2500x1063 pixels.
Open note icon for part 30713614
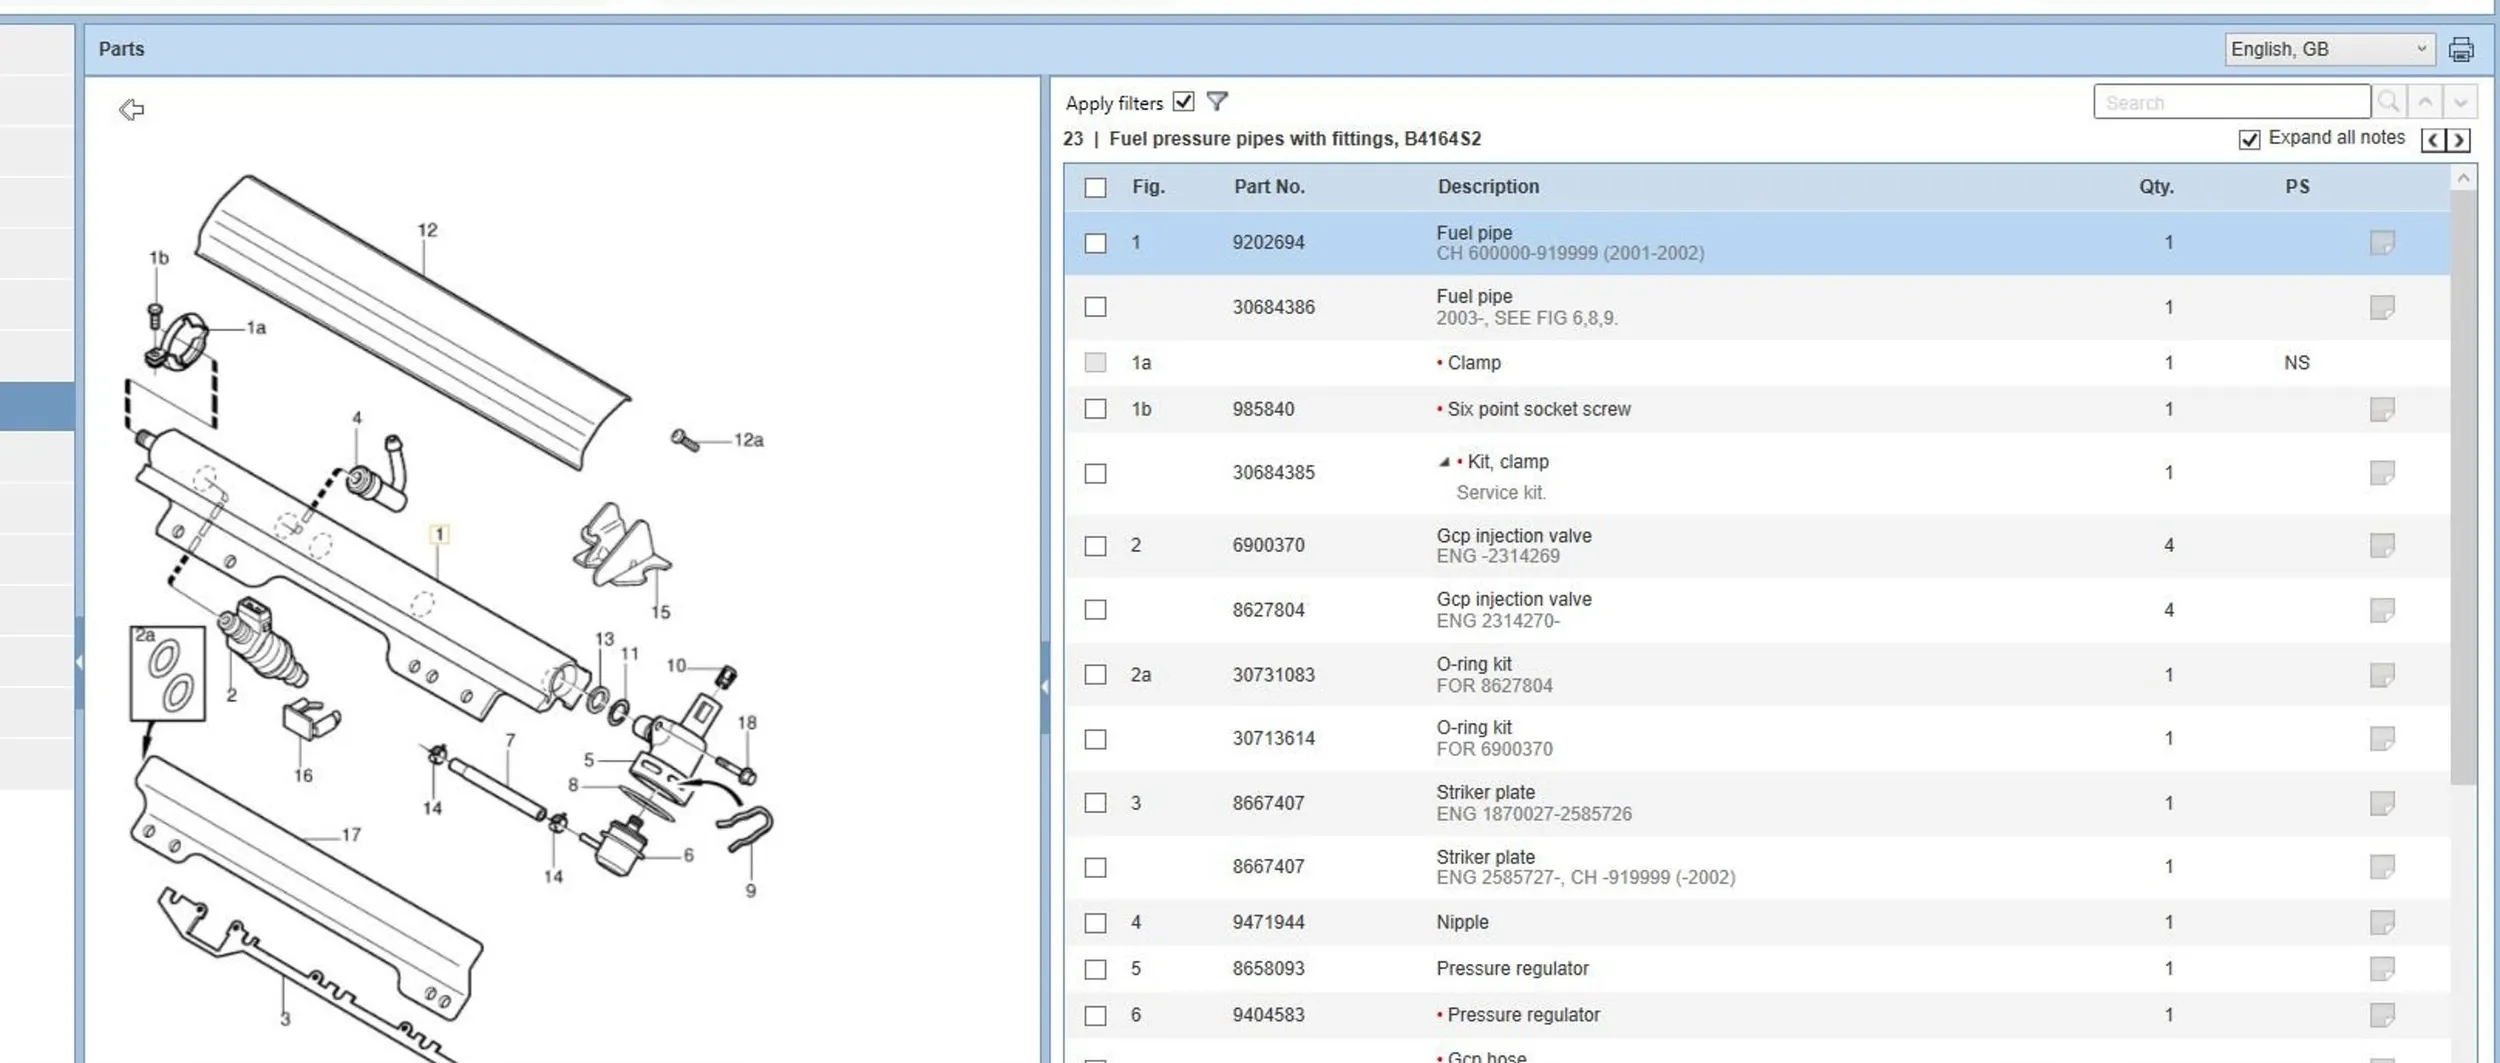[2382, 739]
